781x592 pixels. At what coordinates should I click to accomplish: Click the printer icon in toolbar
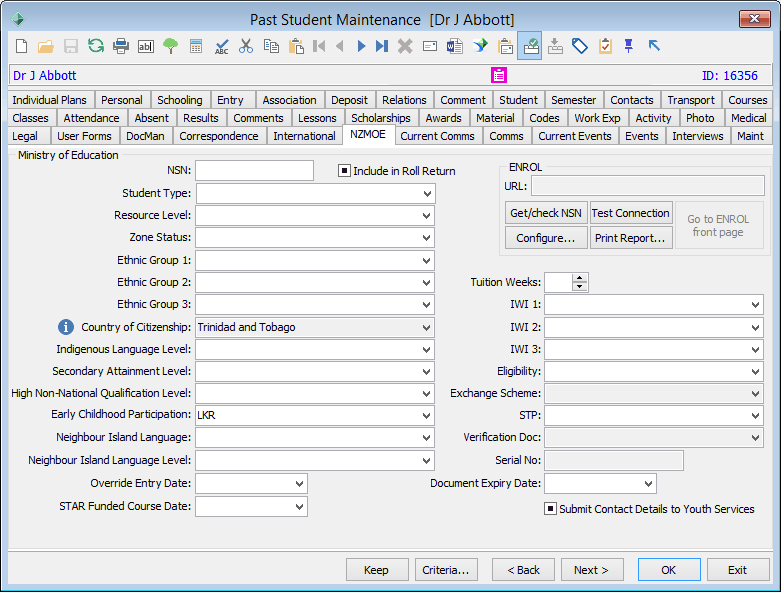[121, 46]
